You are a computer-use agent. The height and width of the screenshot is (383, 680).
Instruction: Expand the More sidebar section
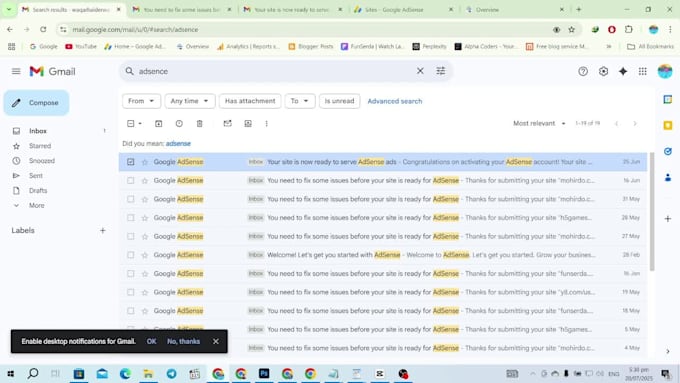click(36, 206)
